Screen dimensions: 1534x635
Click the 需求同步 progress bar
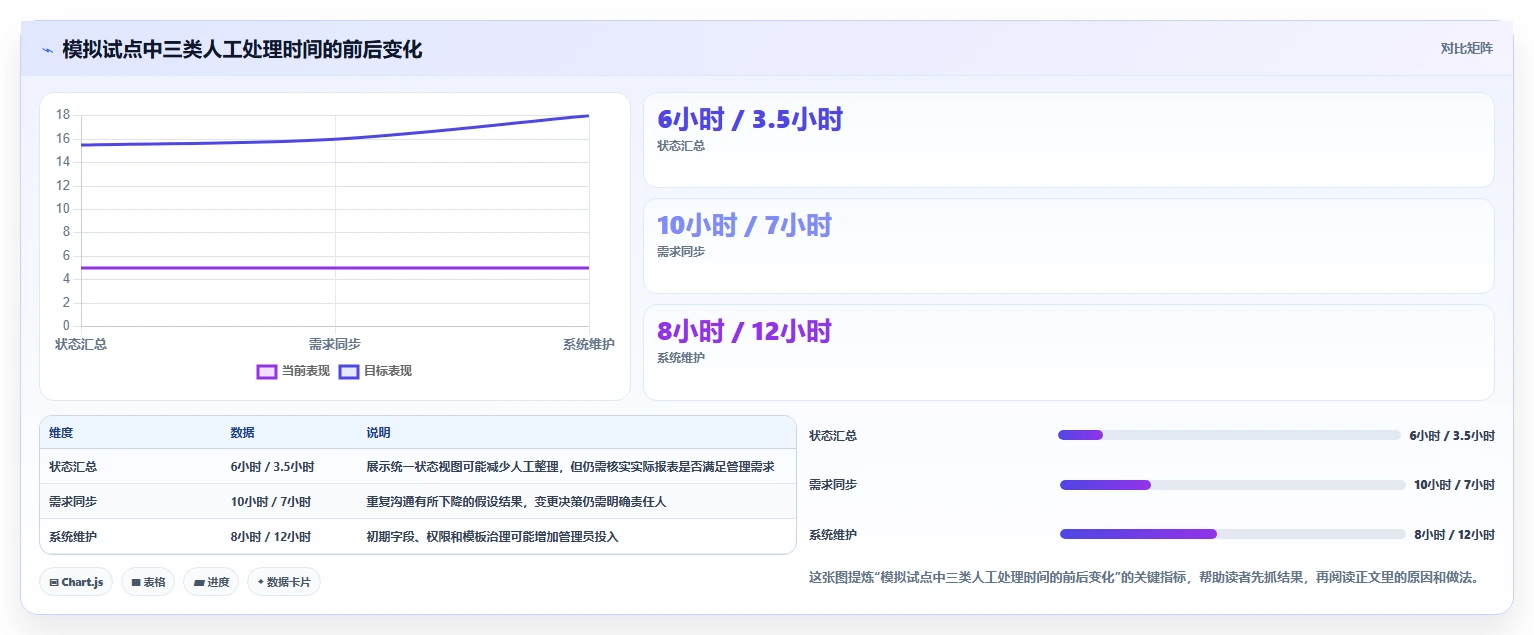tap(1233, 485)
